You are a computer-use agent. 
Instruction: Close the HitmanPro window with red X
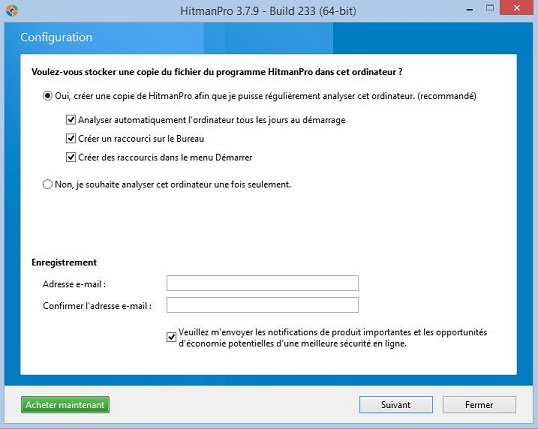pyautogui.click(x=517, y=8)
